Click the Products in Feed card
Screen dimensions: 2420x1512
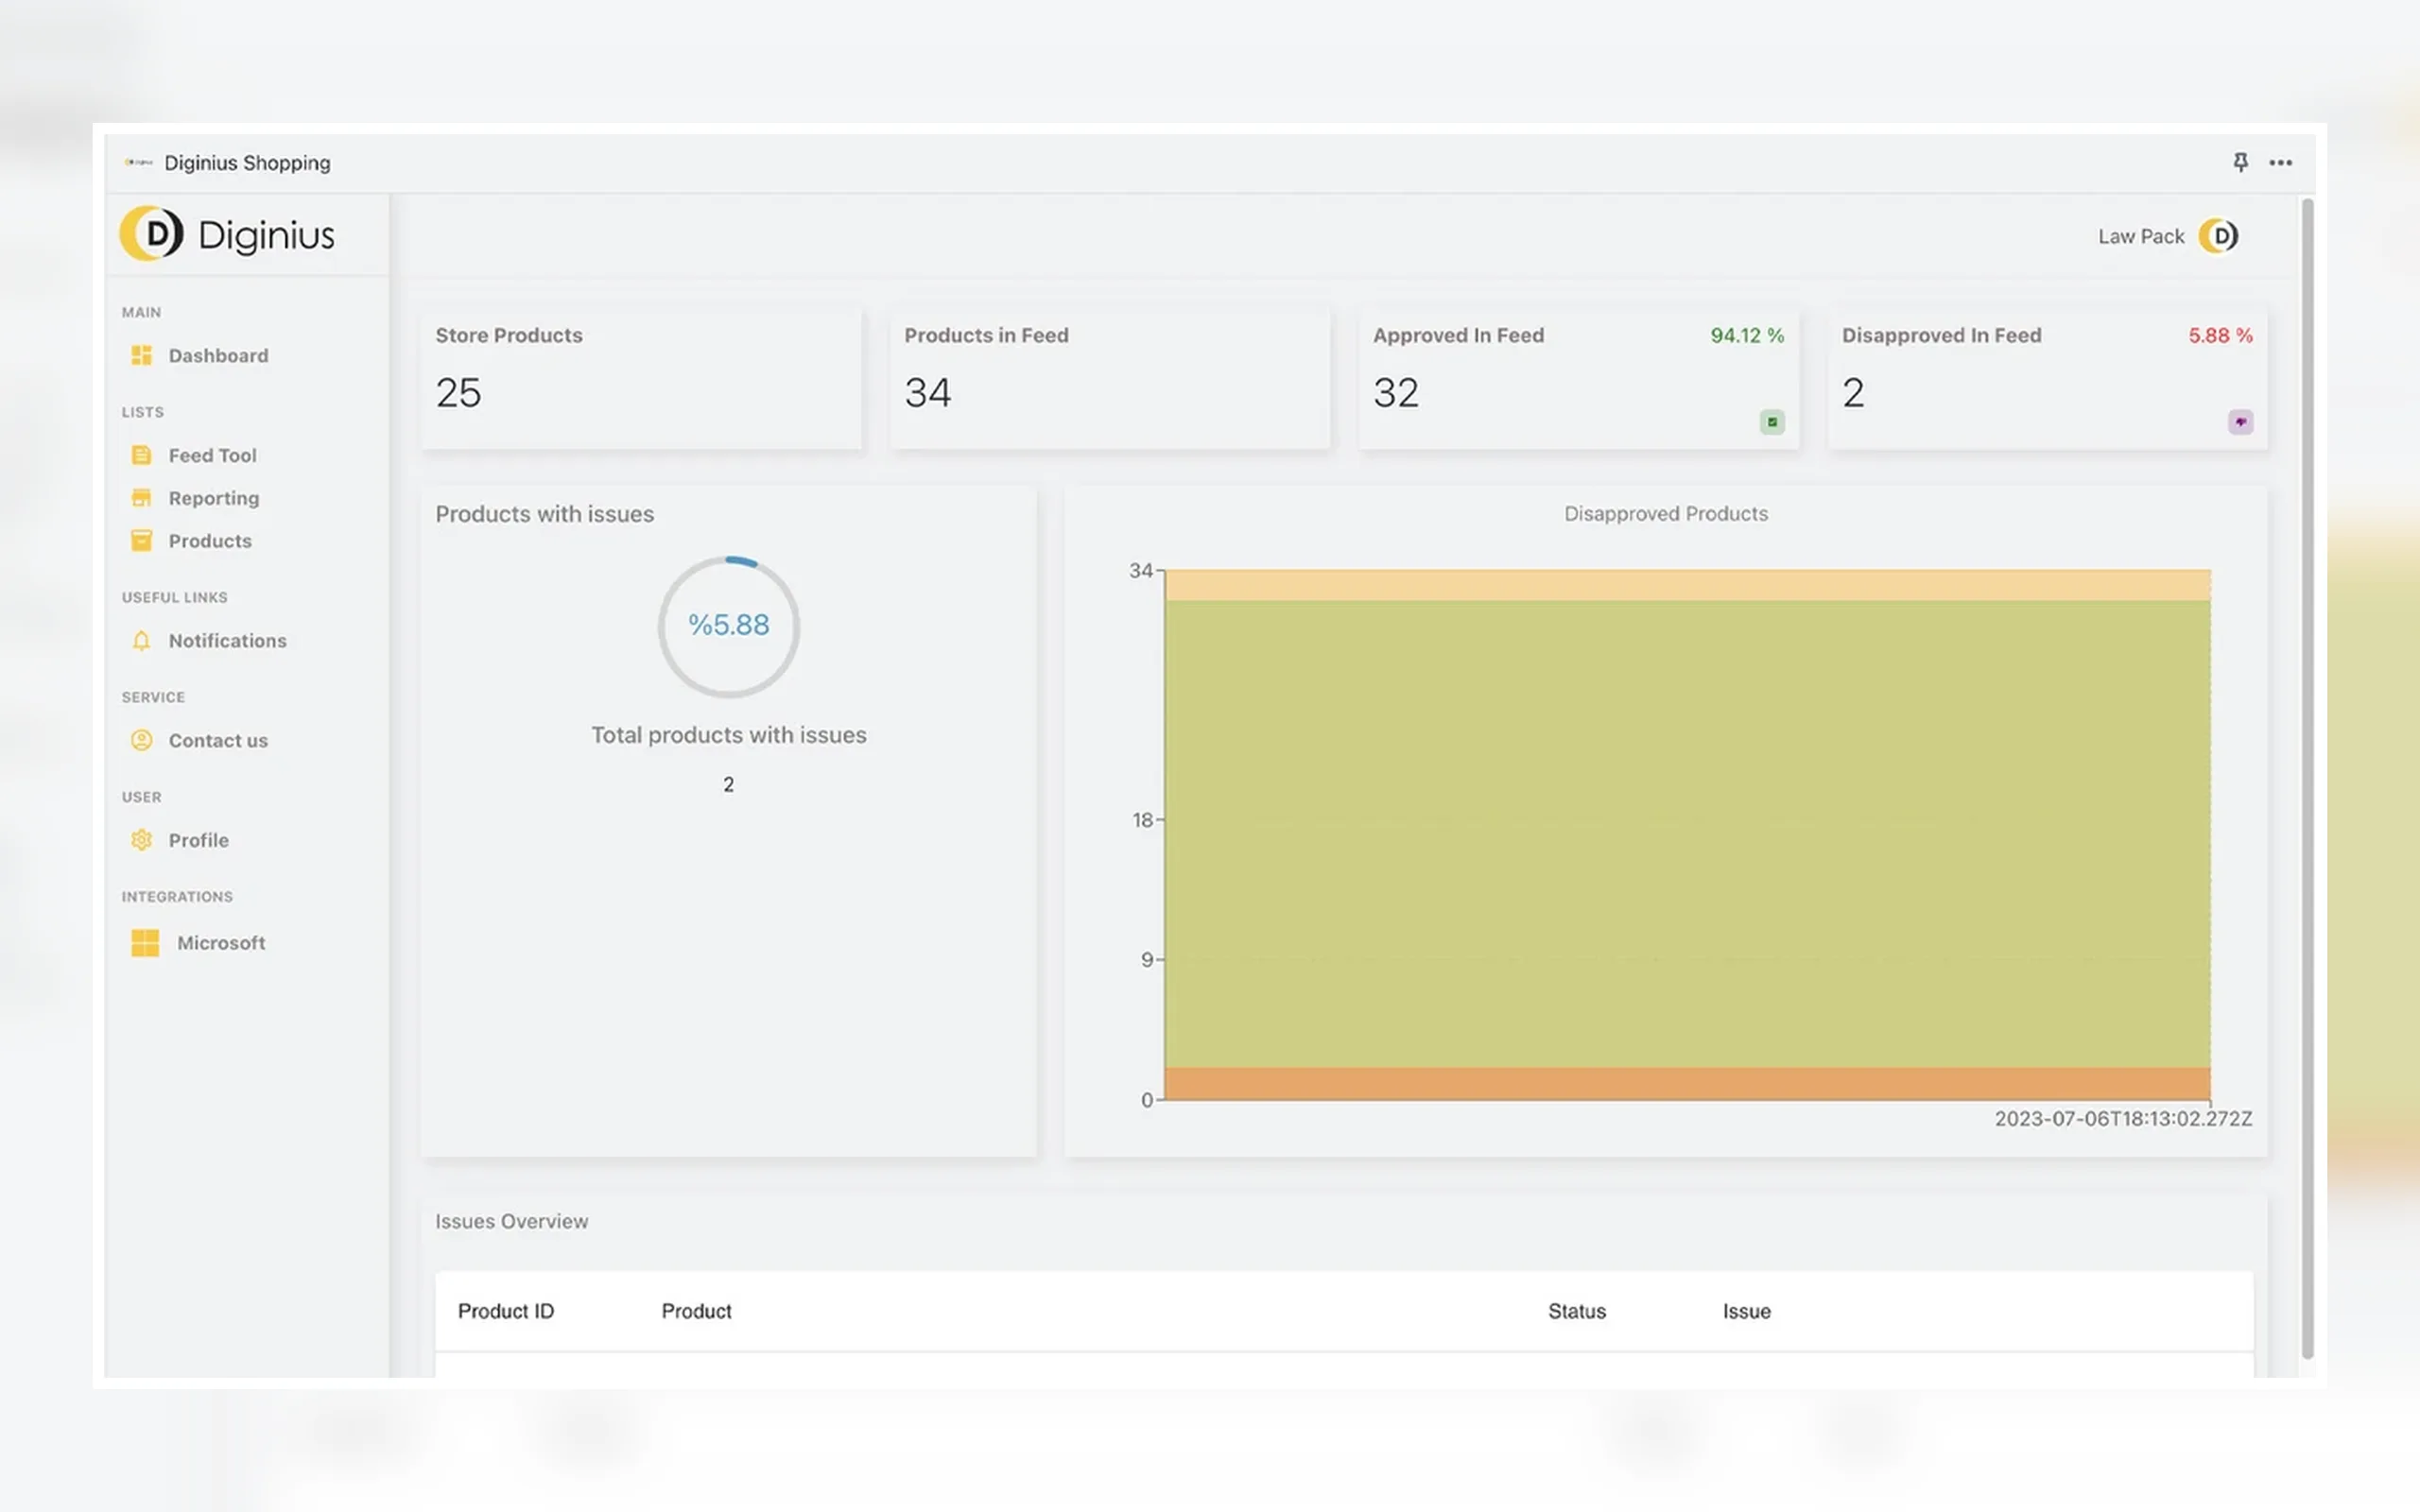[1110, 379]
